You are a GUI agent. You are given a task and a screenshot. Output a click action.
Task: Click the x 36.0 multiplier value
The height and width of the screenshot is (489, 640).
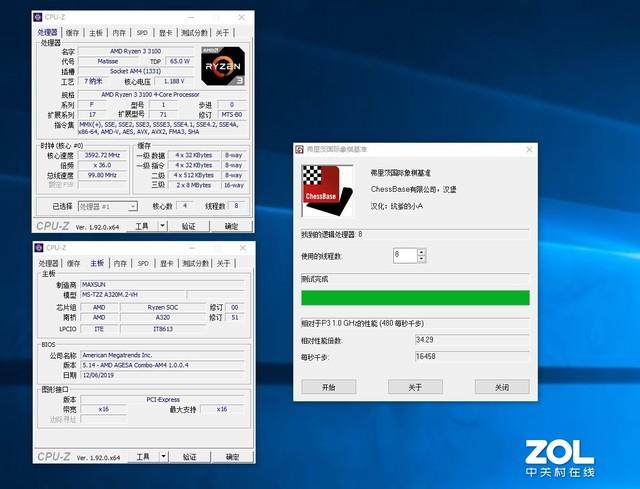[102, 165]
